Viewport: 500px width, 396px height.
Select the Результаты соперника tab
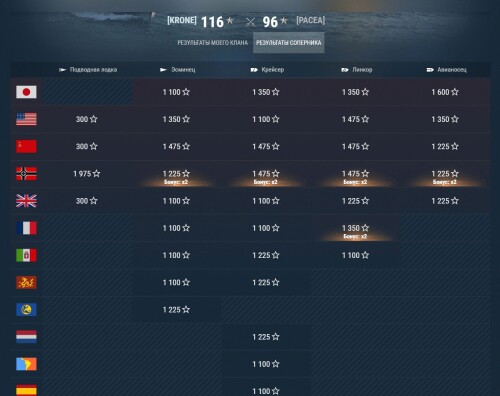pos(289,43)
